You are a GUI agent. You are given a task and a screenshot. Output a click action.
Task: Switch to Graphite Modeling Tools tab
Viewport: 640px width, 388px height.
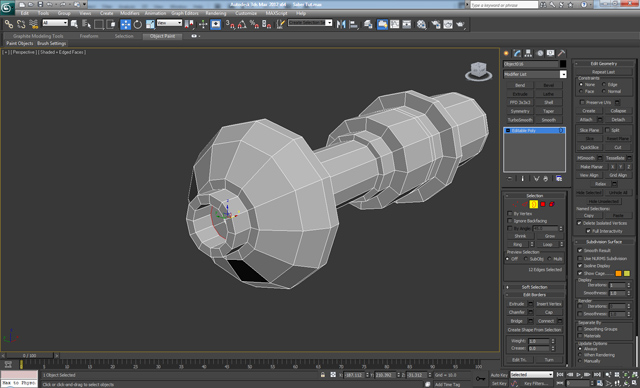(x=38, y=36)
